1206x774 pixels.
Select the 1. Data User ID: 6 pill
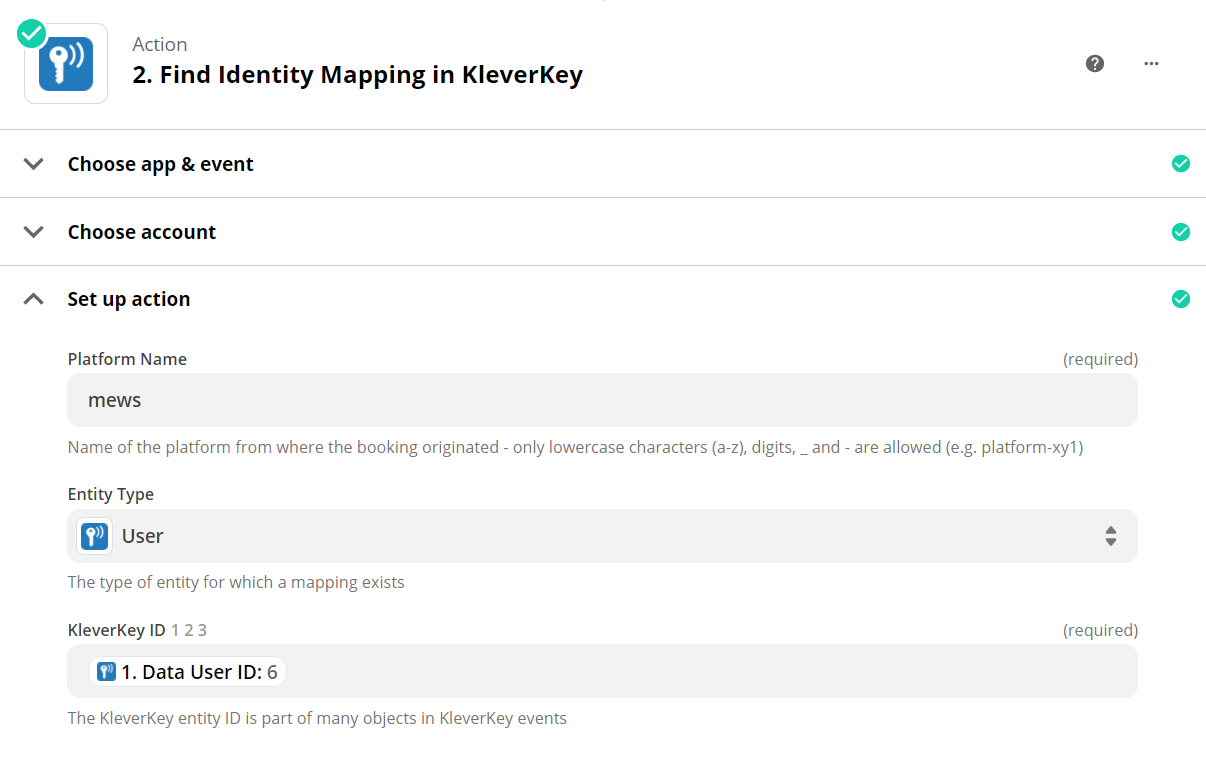pos(188,672)
